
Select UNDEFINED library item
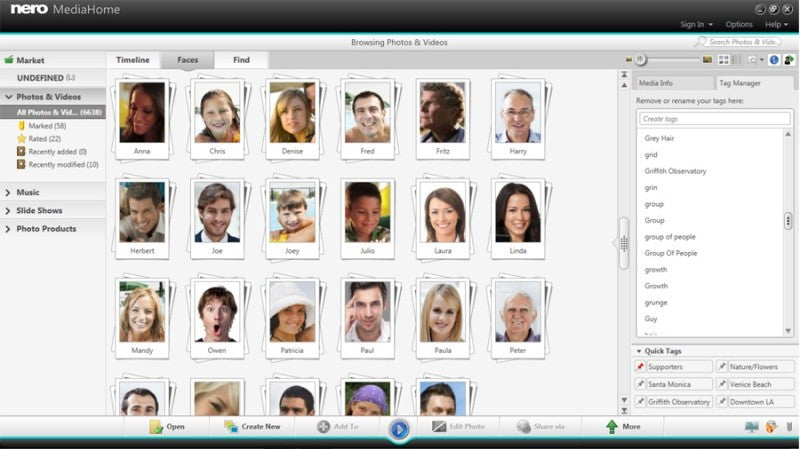coord(53,78)
